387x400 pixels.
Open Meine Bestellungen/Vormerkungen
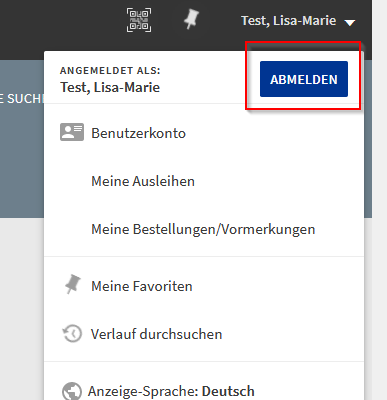(x=204, y=229)
